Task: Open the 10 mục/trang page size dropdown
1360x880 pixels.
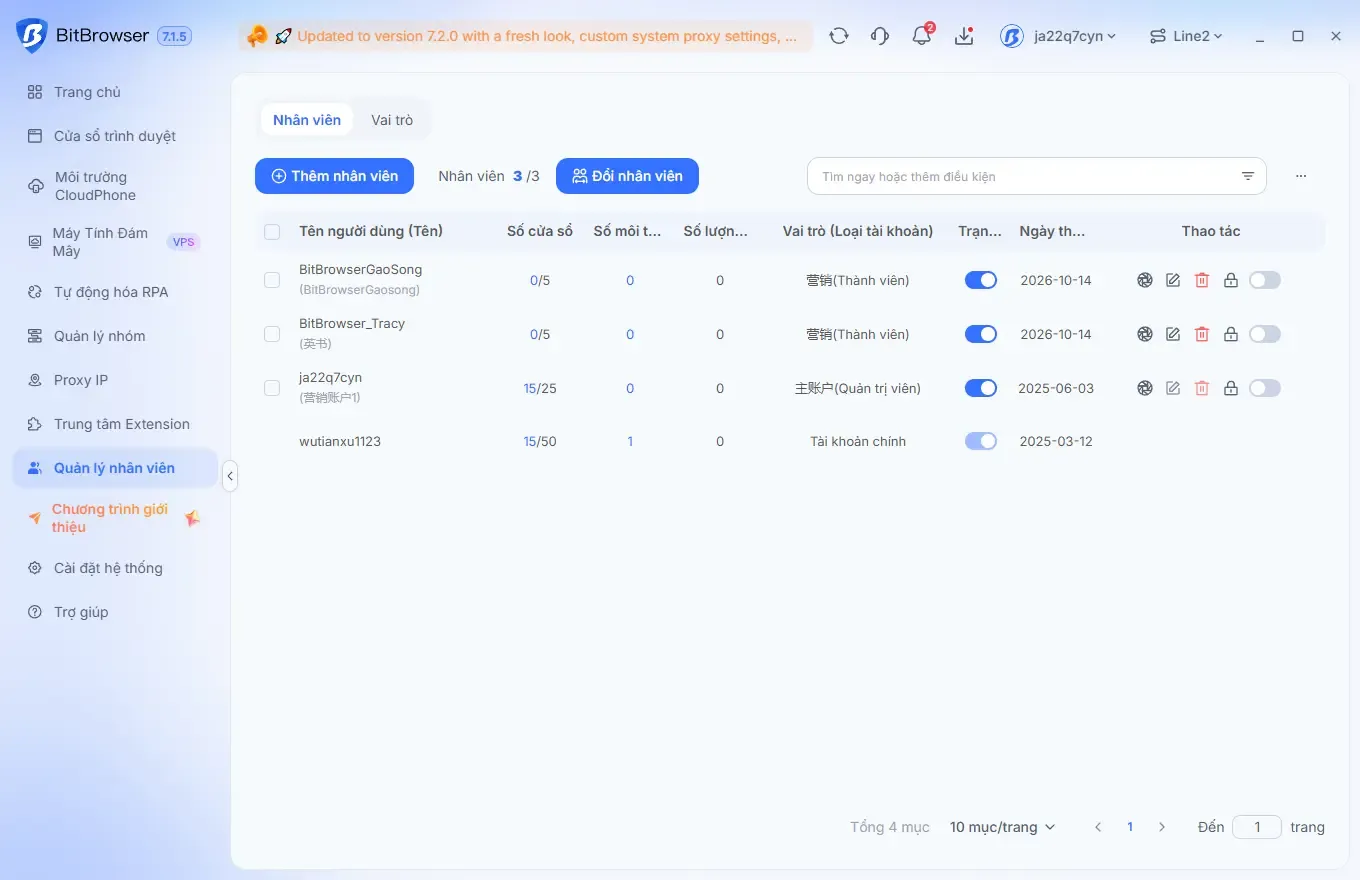Action: 1002,827
